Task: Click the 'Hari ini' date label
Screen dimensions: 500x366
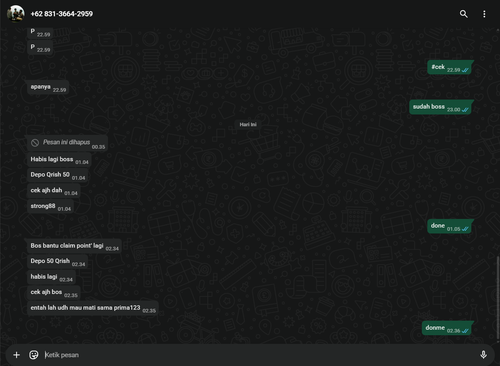Action: (x=248, y=124)
